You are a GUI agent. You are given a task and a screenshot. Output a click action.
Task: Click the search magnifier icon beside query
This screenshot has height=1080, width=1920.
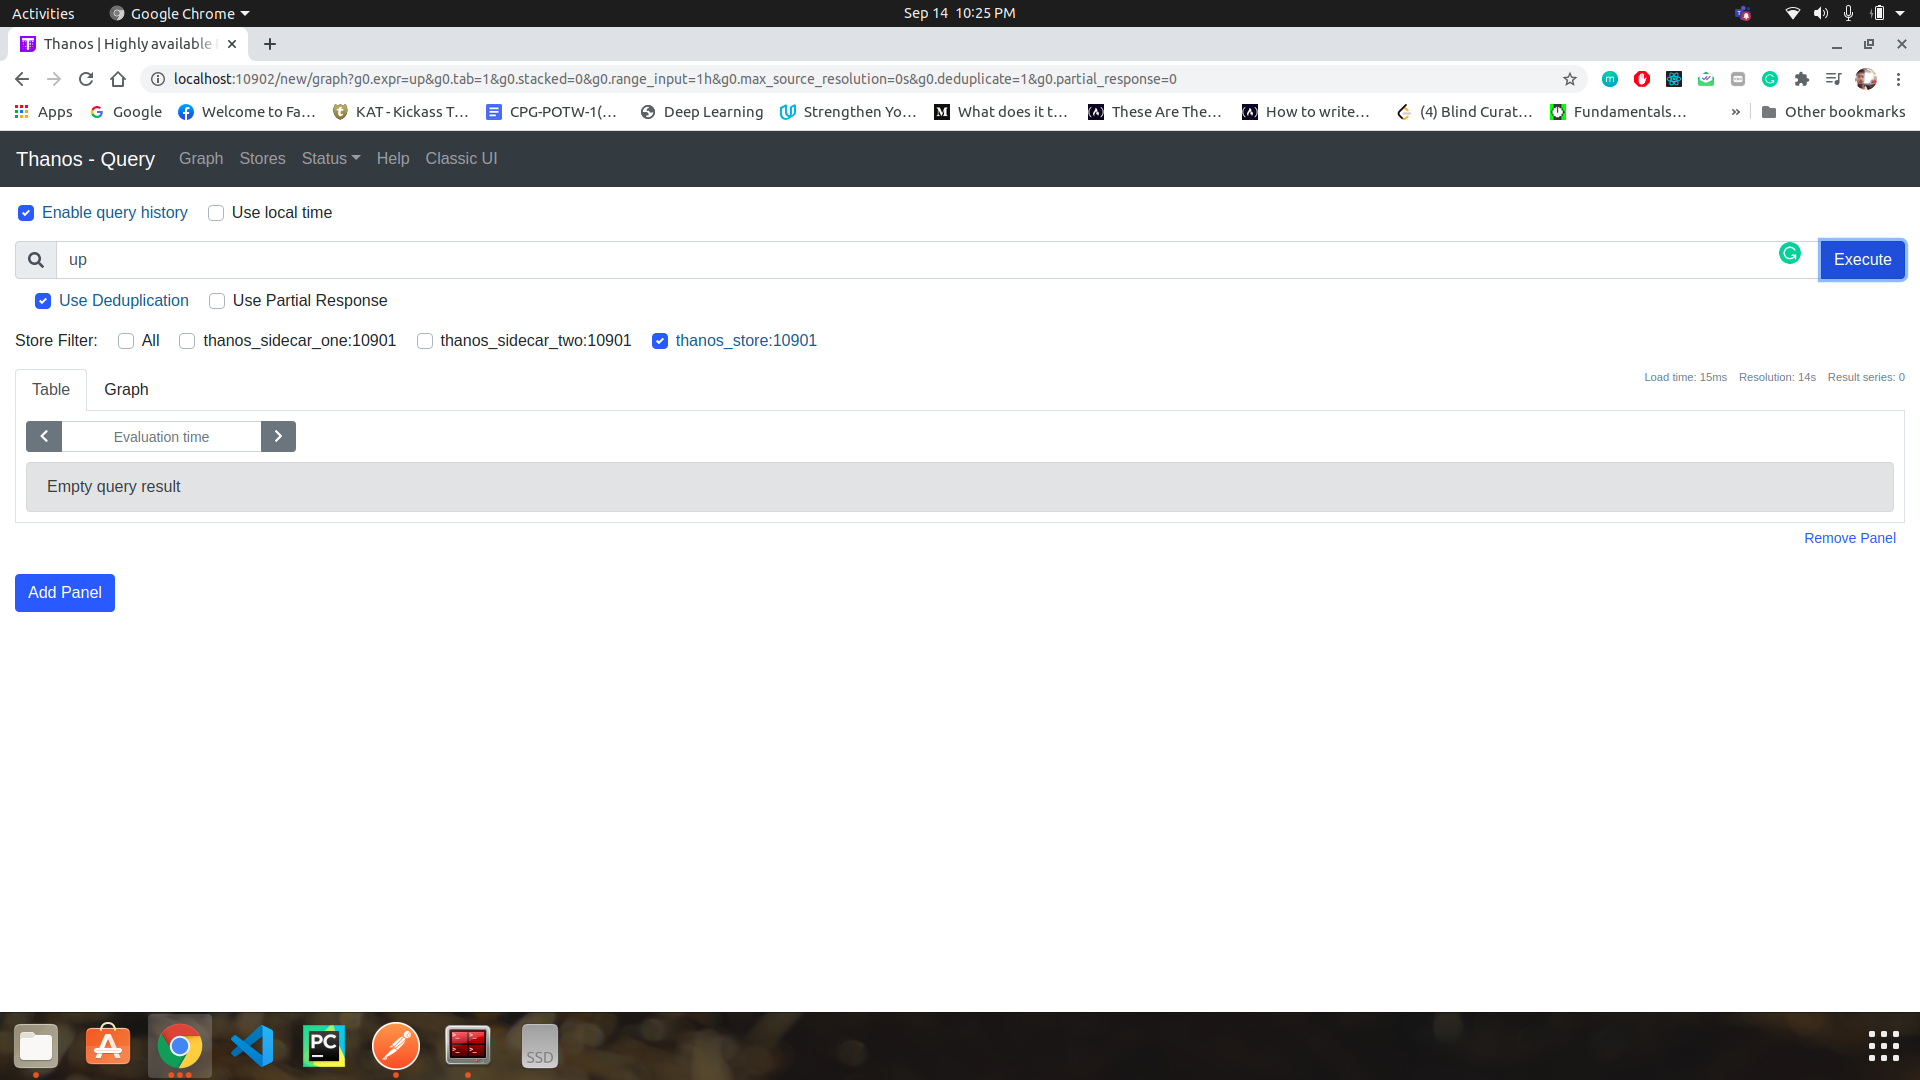pos(36,260)
